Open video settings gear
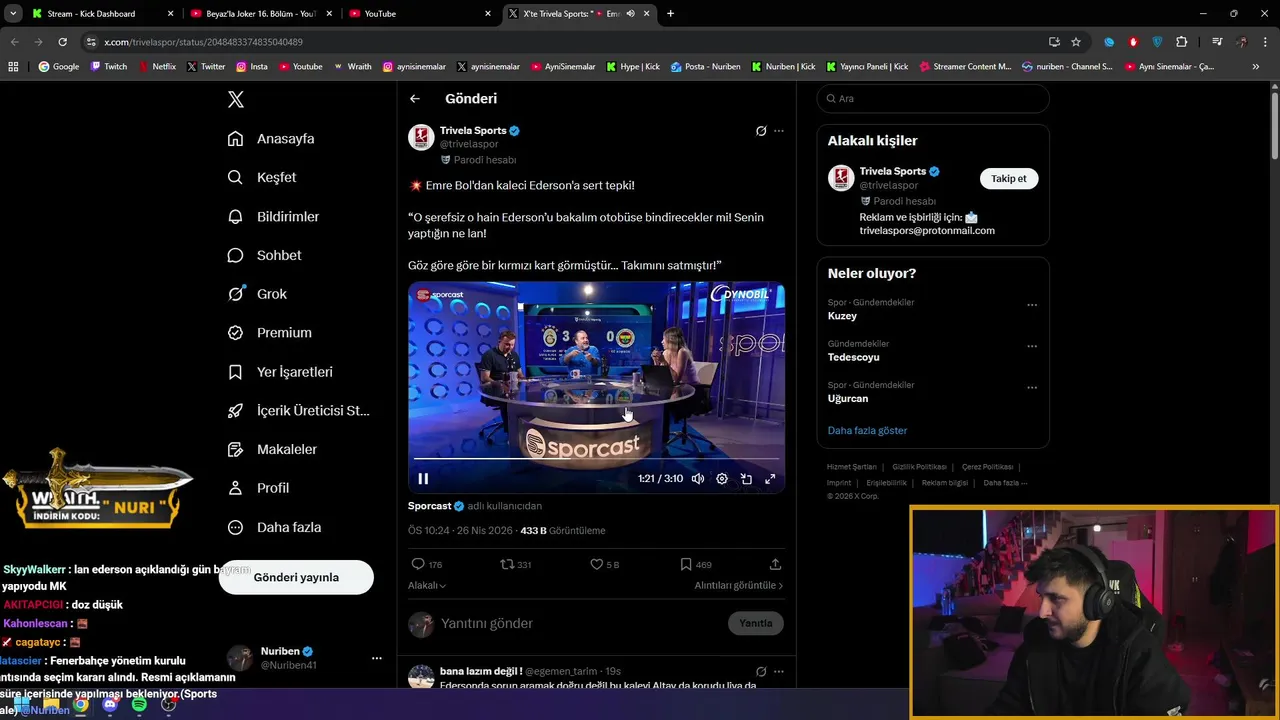This screenshot has height=720, width=1280. [722, 479]
